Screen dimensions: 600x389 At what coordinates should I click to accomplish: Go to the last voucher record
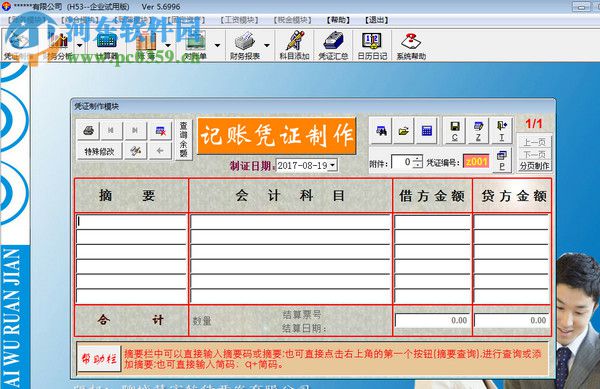click(x=135, y=130)
